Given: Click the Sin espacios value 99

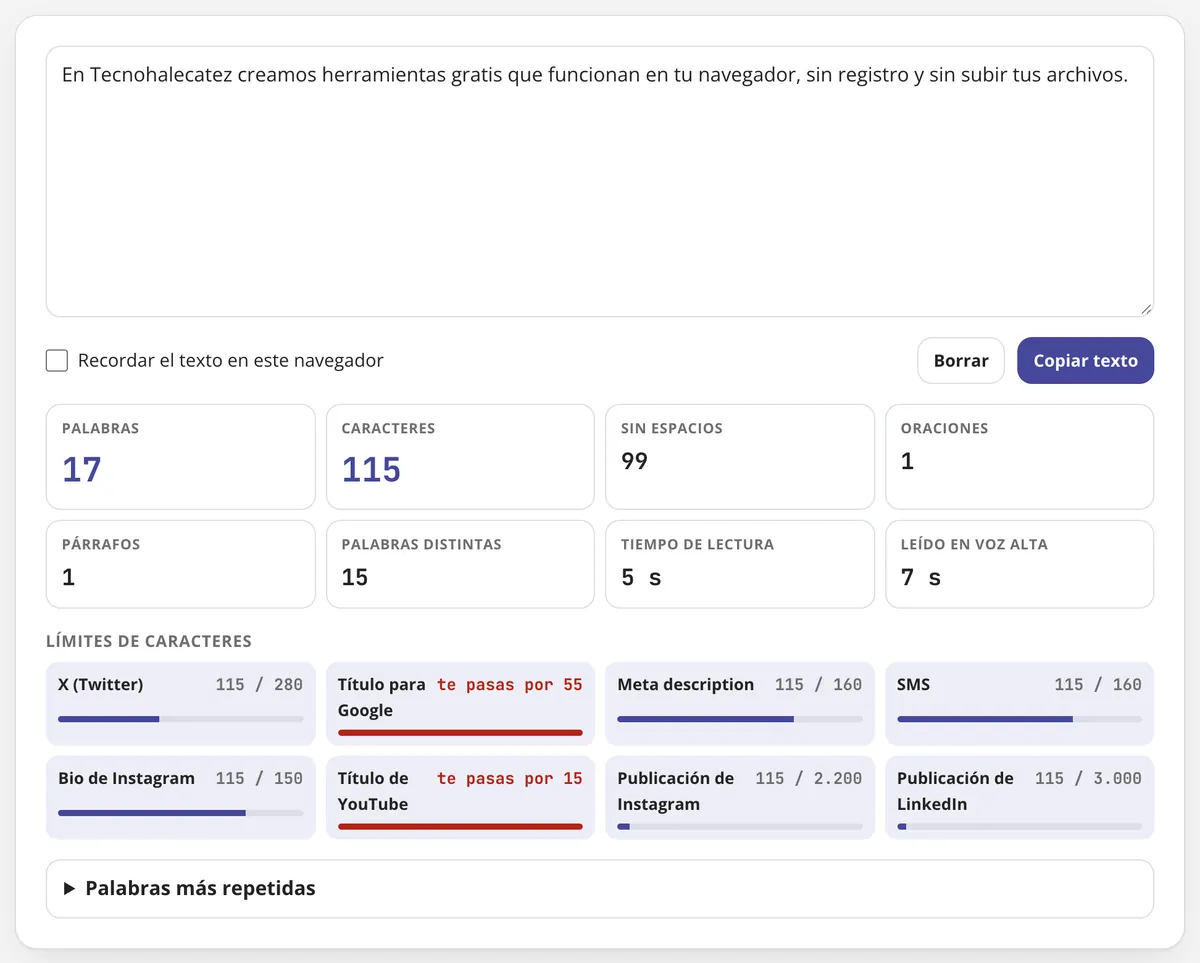Looking at the screenshot, I should pyautogui.click(x=634, y=461).
